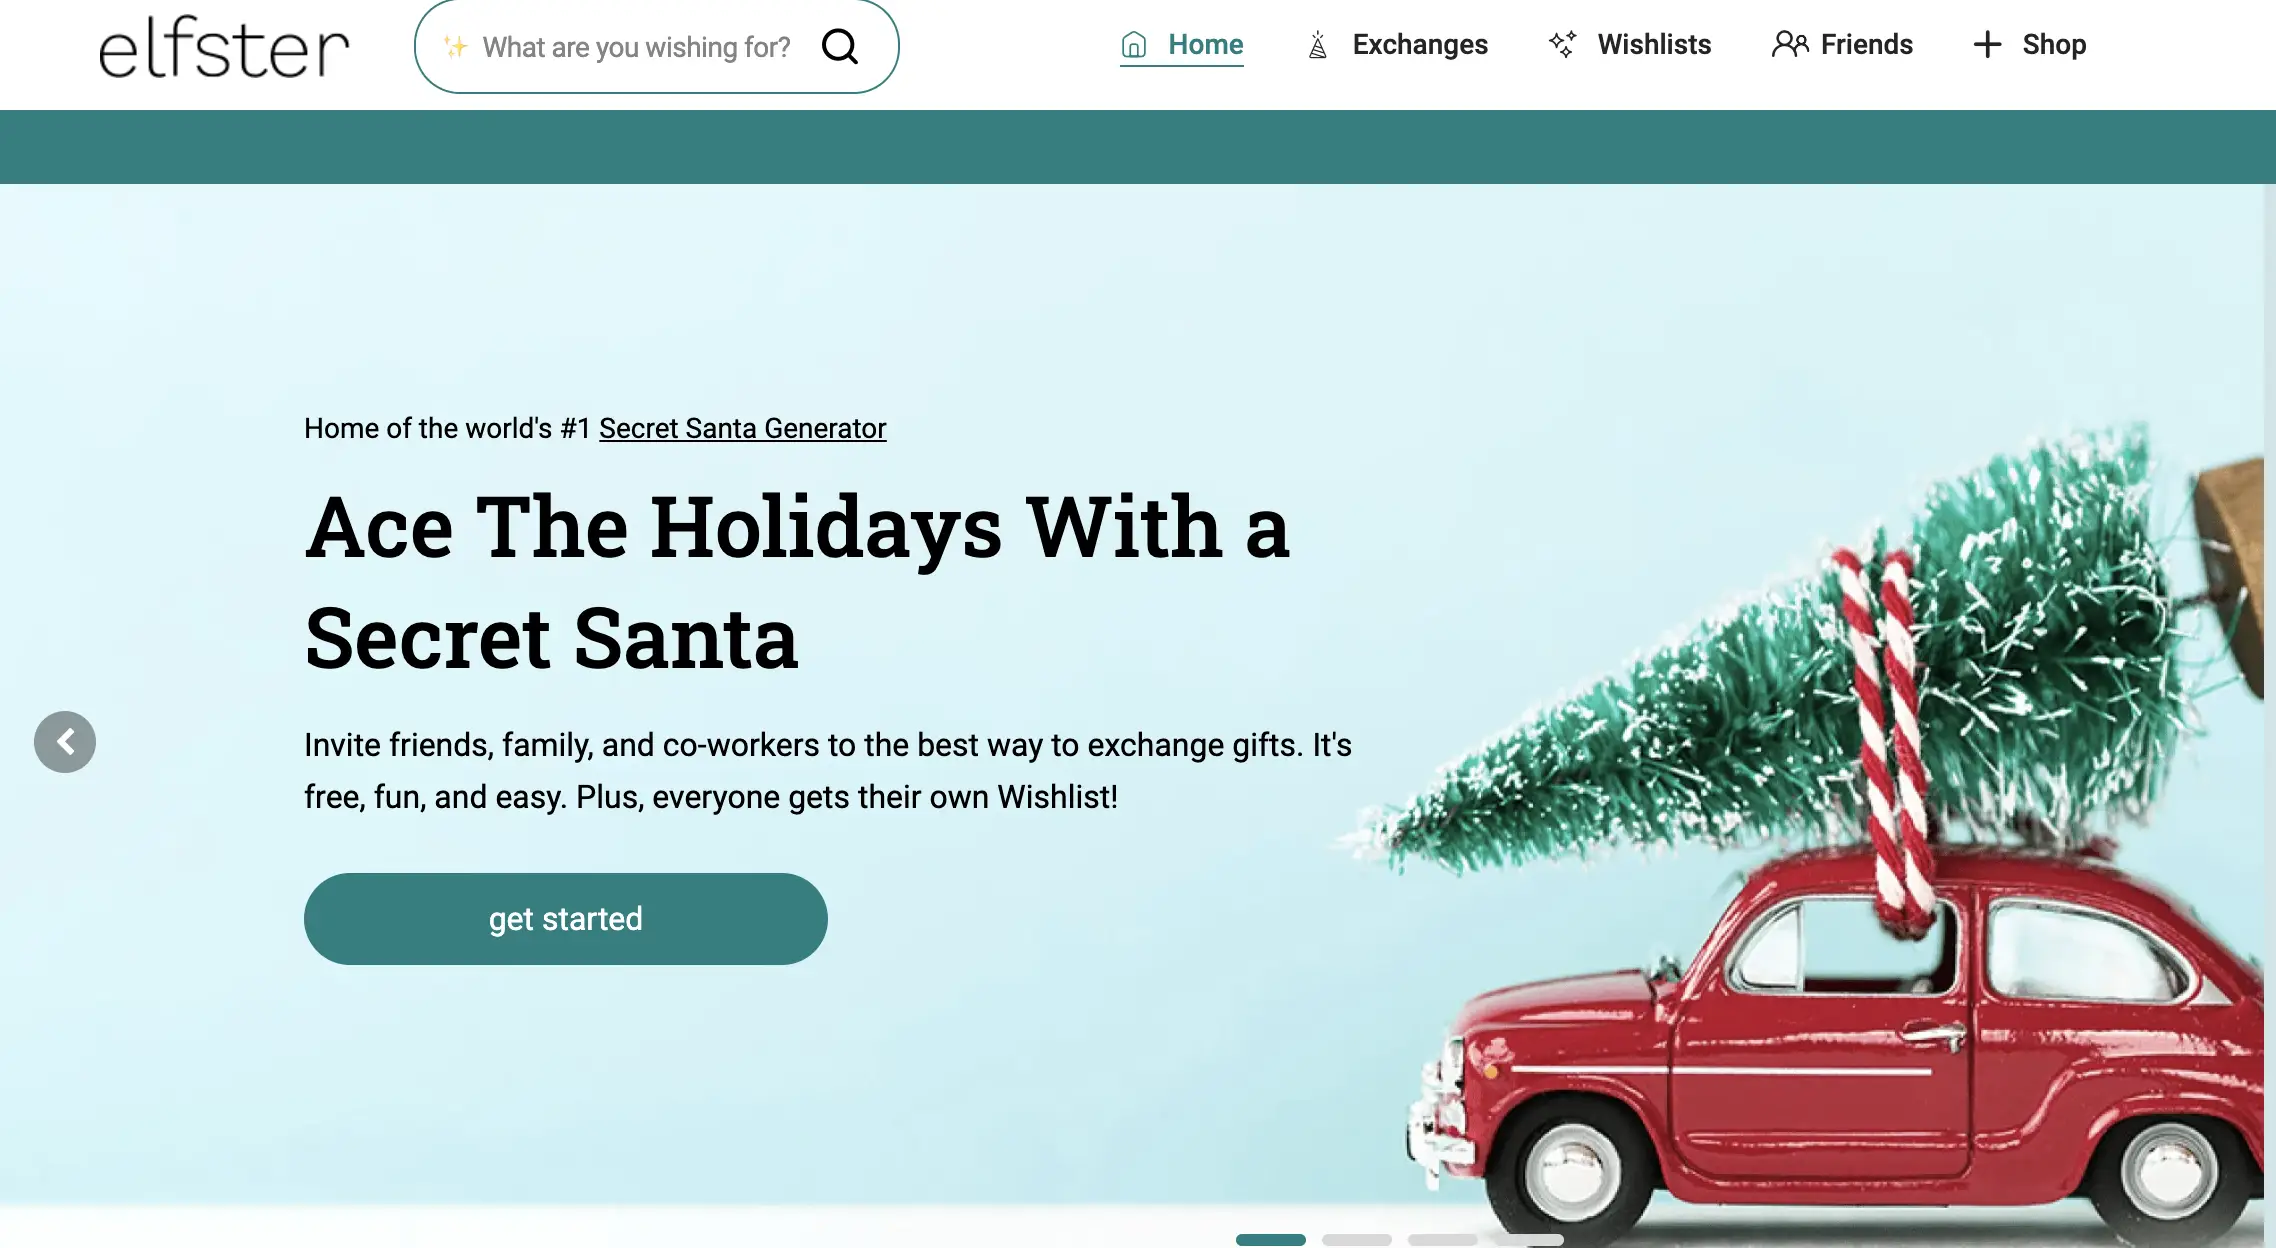Click the elfster logo
Viewport: 2276px width, 1248px height.
click(224, 46)
